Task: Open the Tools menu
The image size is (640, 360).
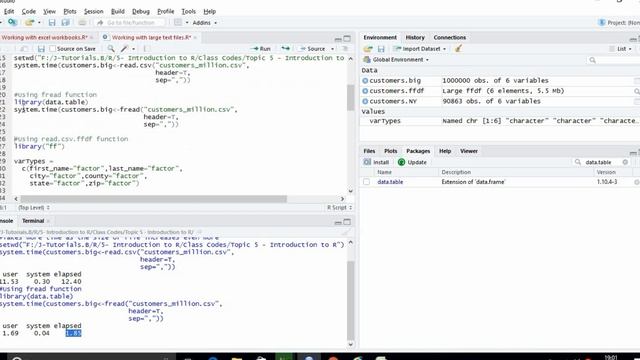Action: [189, 11]
